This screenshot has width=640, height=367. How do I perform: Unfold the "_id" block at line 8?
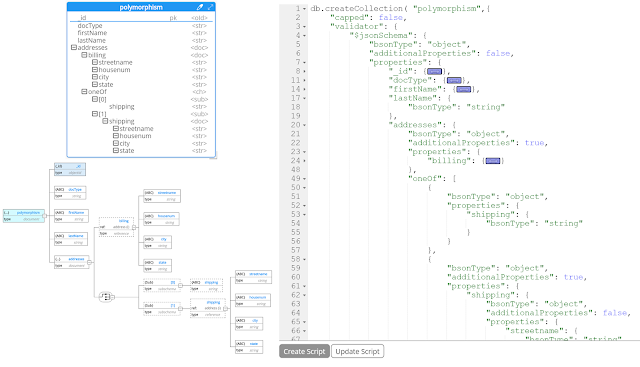pos(304,72)
